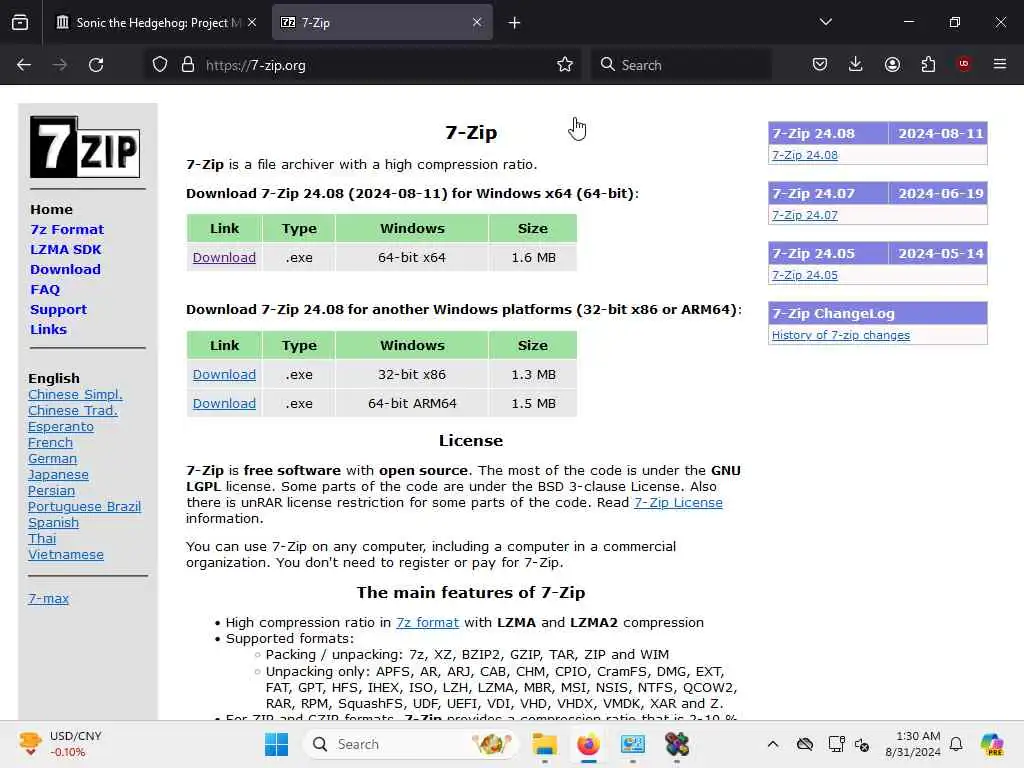Open the 7-Zip License link
Viewport: 1024px width, 768px height.
point(678,502)
